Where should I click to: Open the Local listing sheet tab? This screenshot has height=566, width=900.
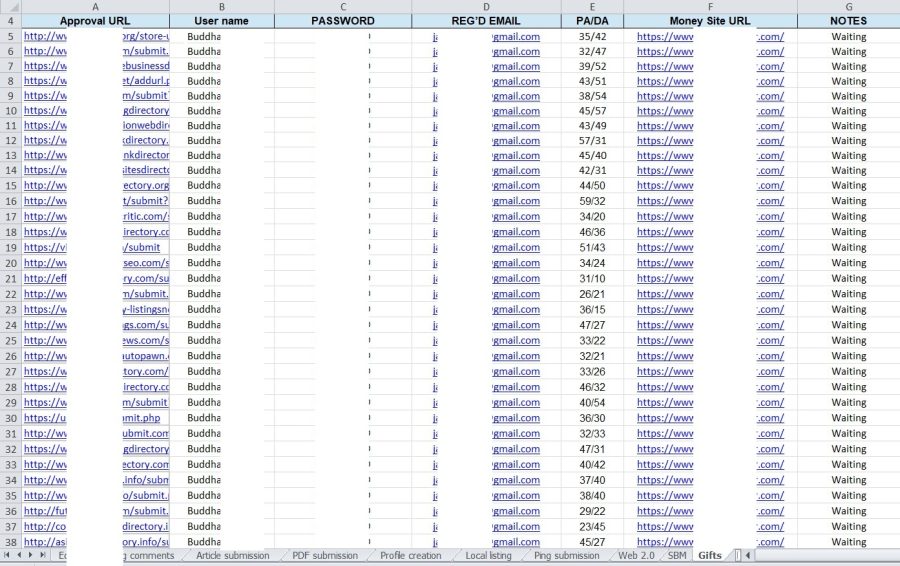[x=488, y=556]
